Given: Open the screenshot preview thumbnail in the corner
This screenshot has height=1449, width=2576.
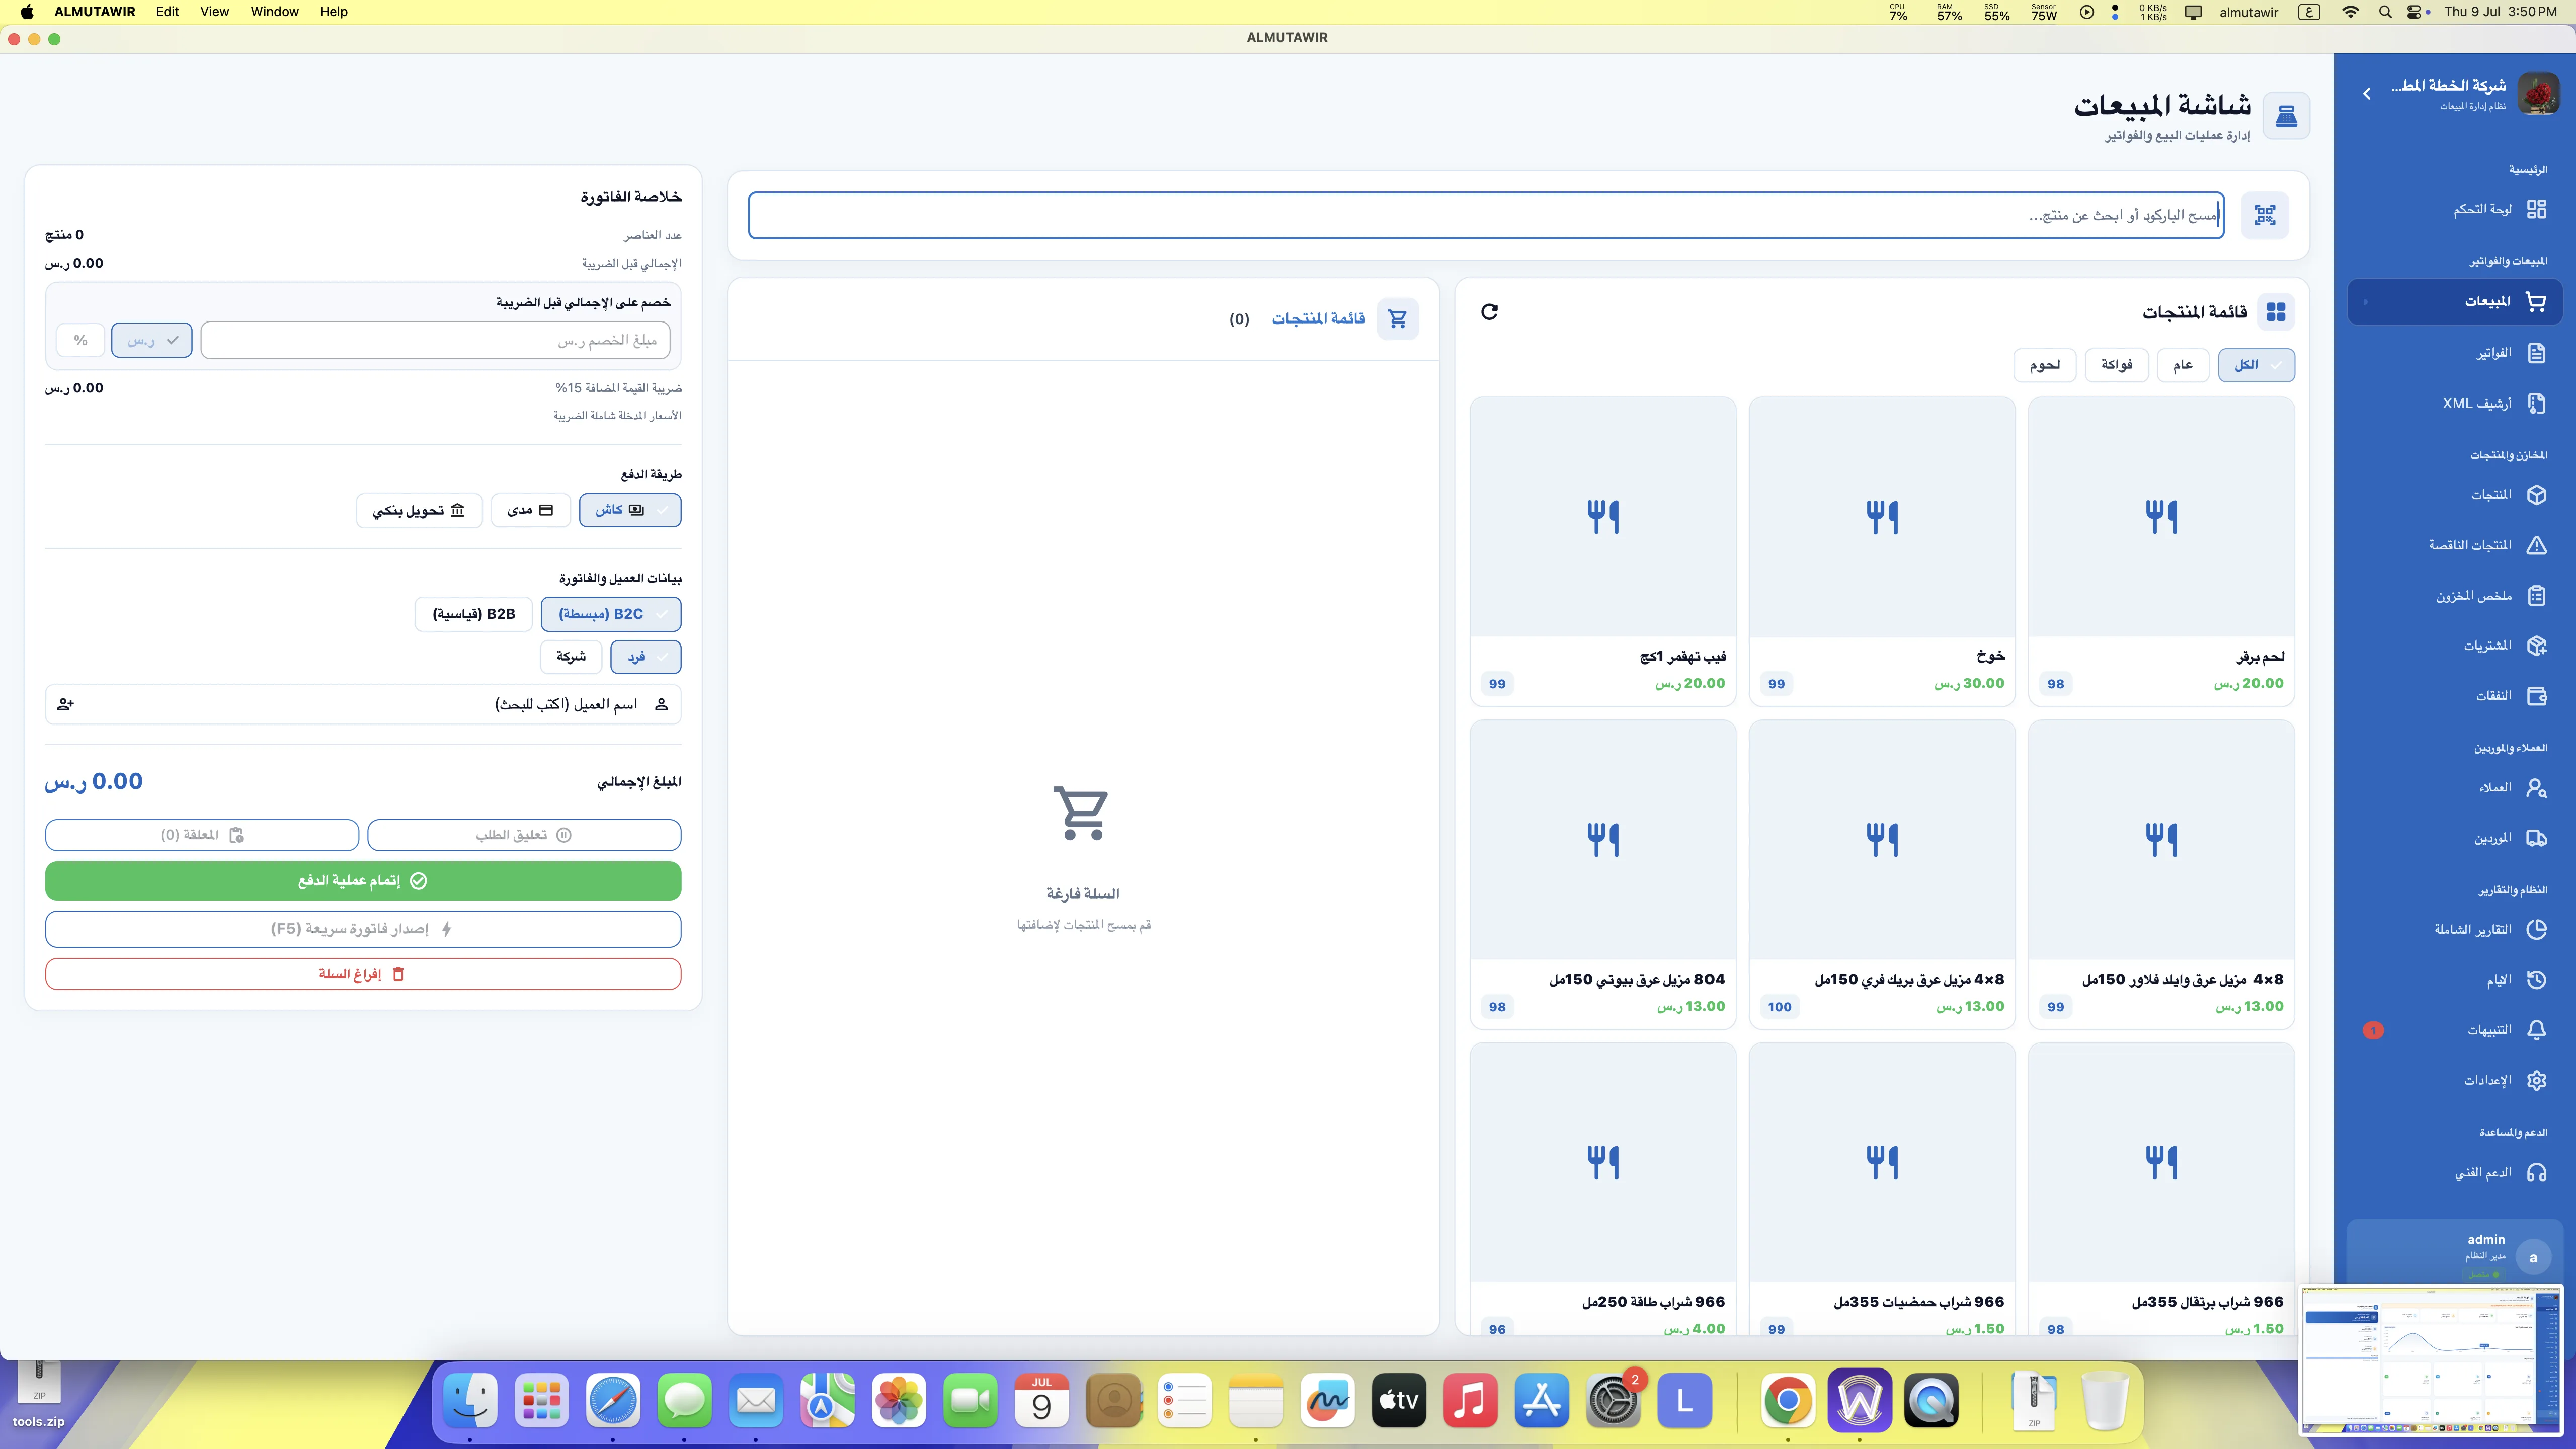Looking at the screenshot, I should 2432,1361.
